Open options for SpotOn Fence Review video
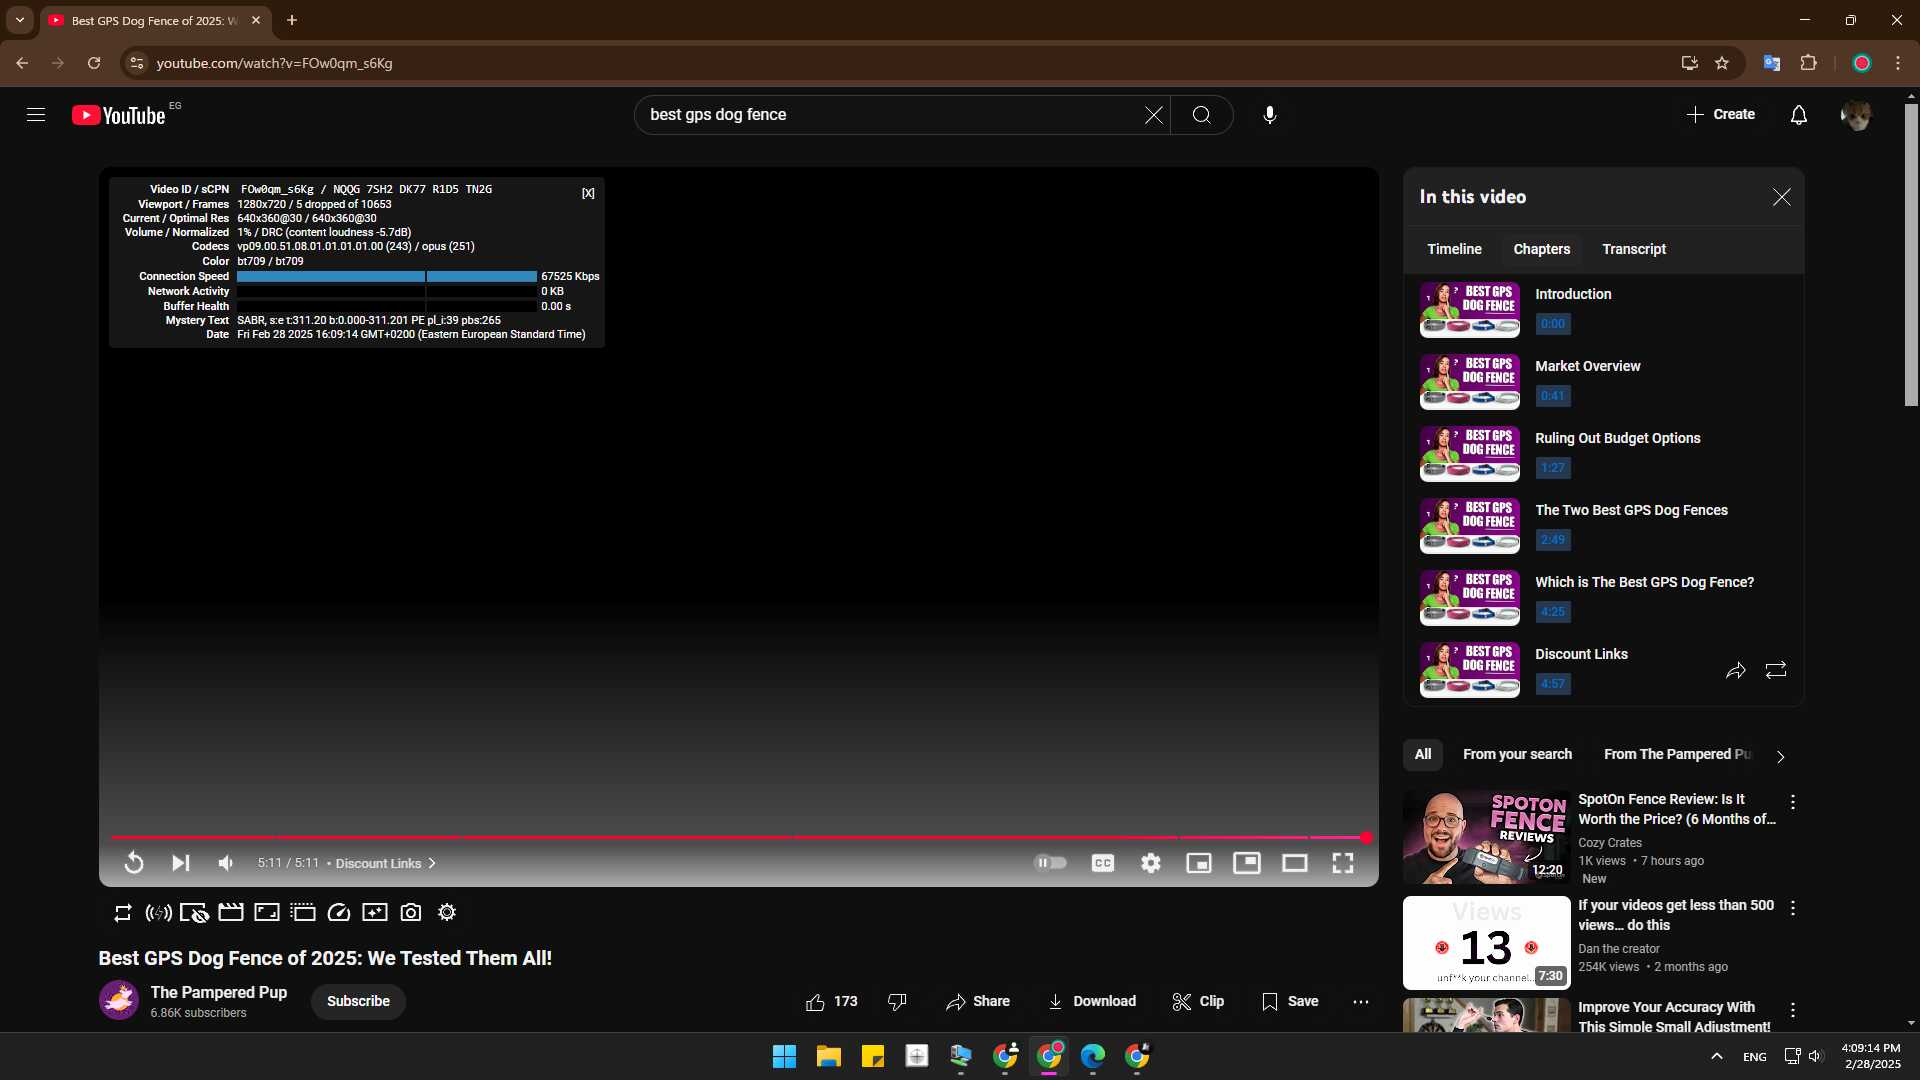 1793,803
